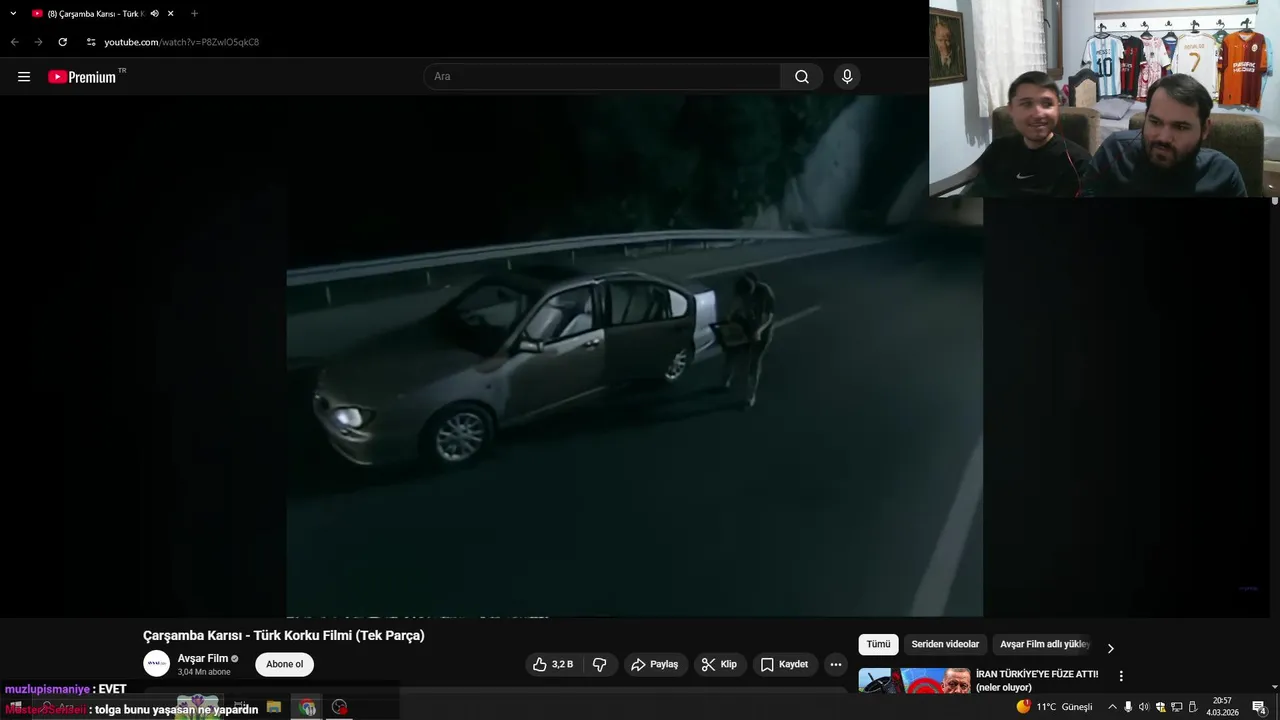This screenshot has height=720, width=1280.
Task: Click the 'Abone ol' subscribe button
Action: (284, 664)
